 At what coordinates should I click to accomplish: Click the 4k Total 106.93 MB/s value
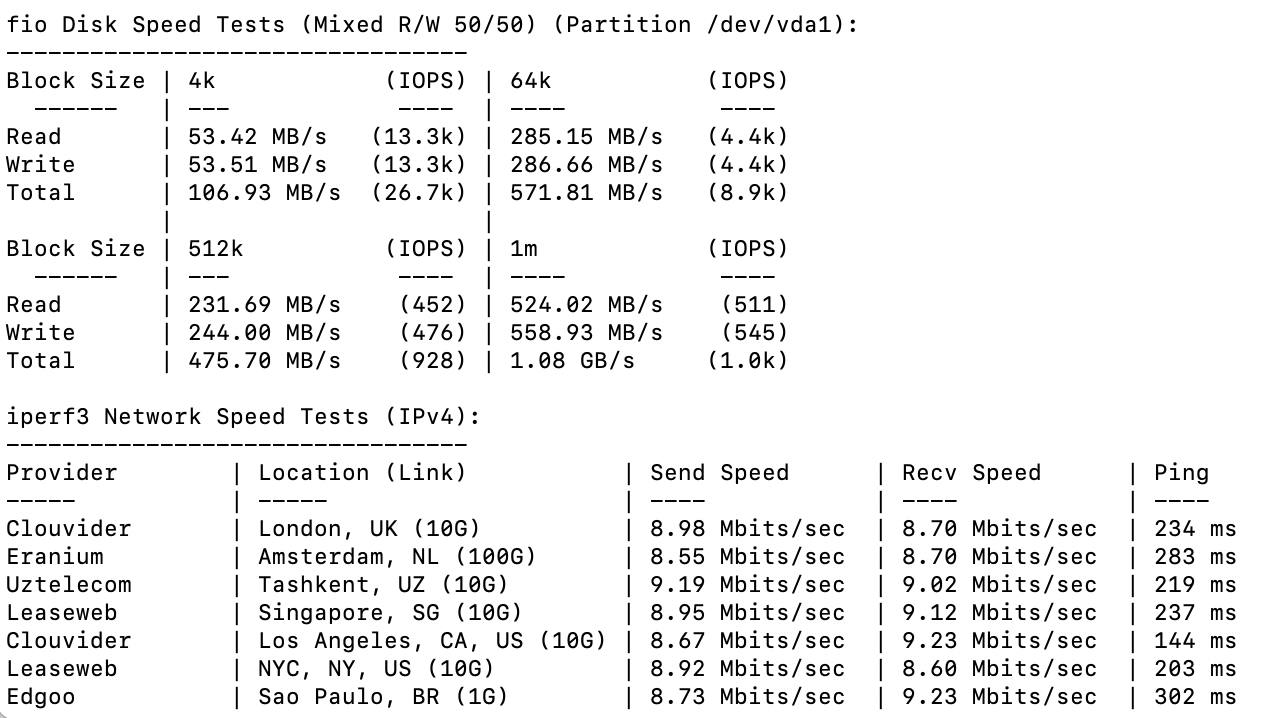pos(264,193)
